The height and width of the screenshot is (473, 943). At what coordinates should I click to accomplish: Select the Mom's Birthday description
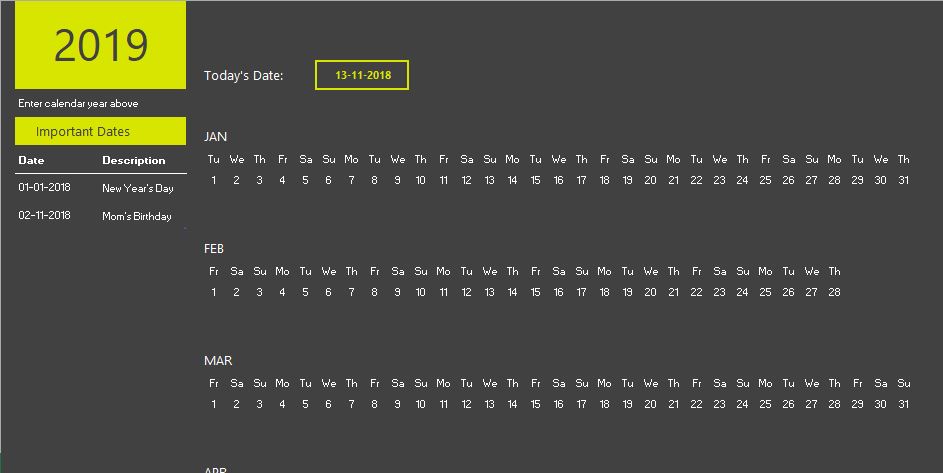(x=137, y=216)
